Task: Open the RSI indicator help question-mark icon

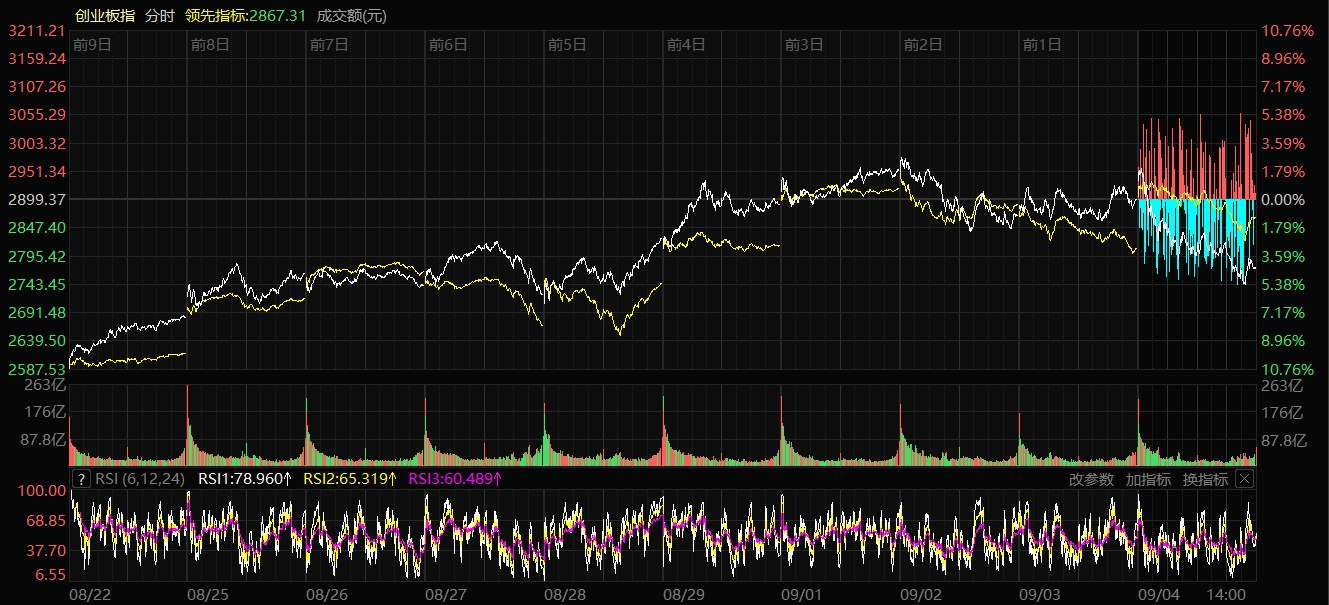Action: 82,479
